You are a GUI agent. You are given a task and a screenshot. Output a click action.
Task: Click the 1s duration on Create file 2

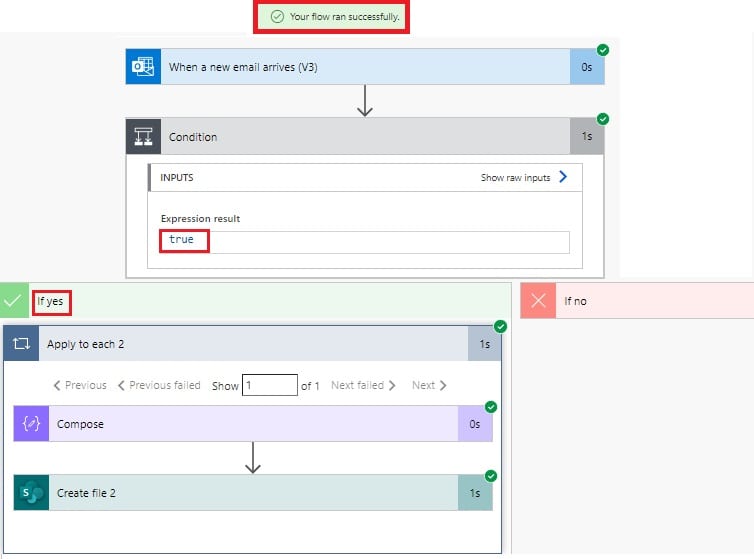coord(475,493)
